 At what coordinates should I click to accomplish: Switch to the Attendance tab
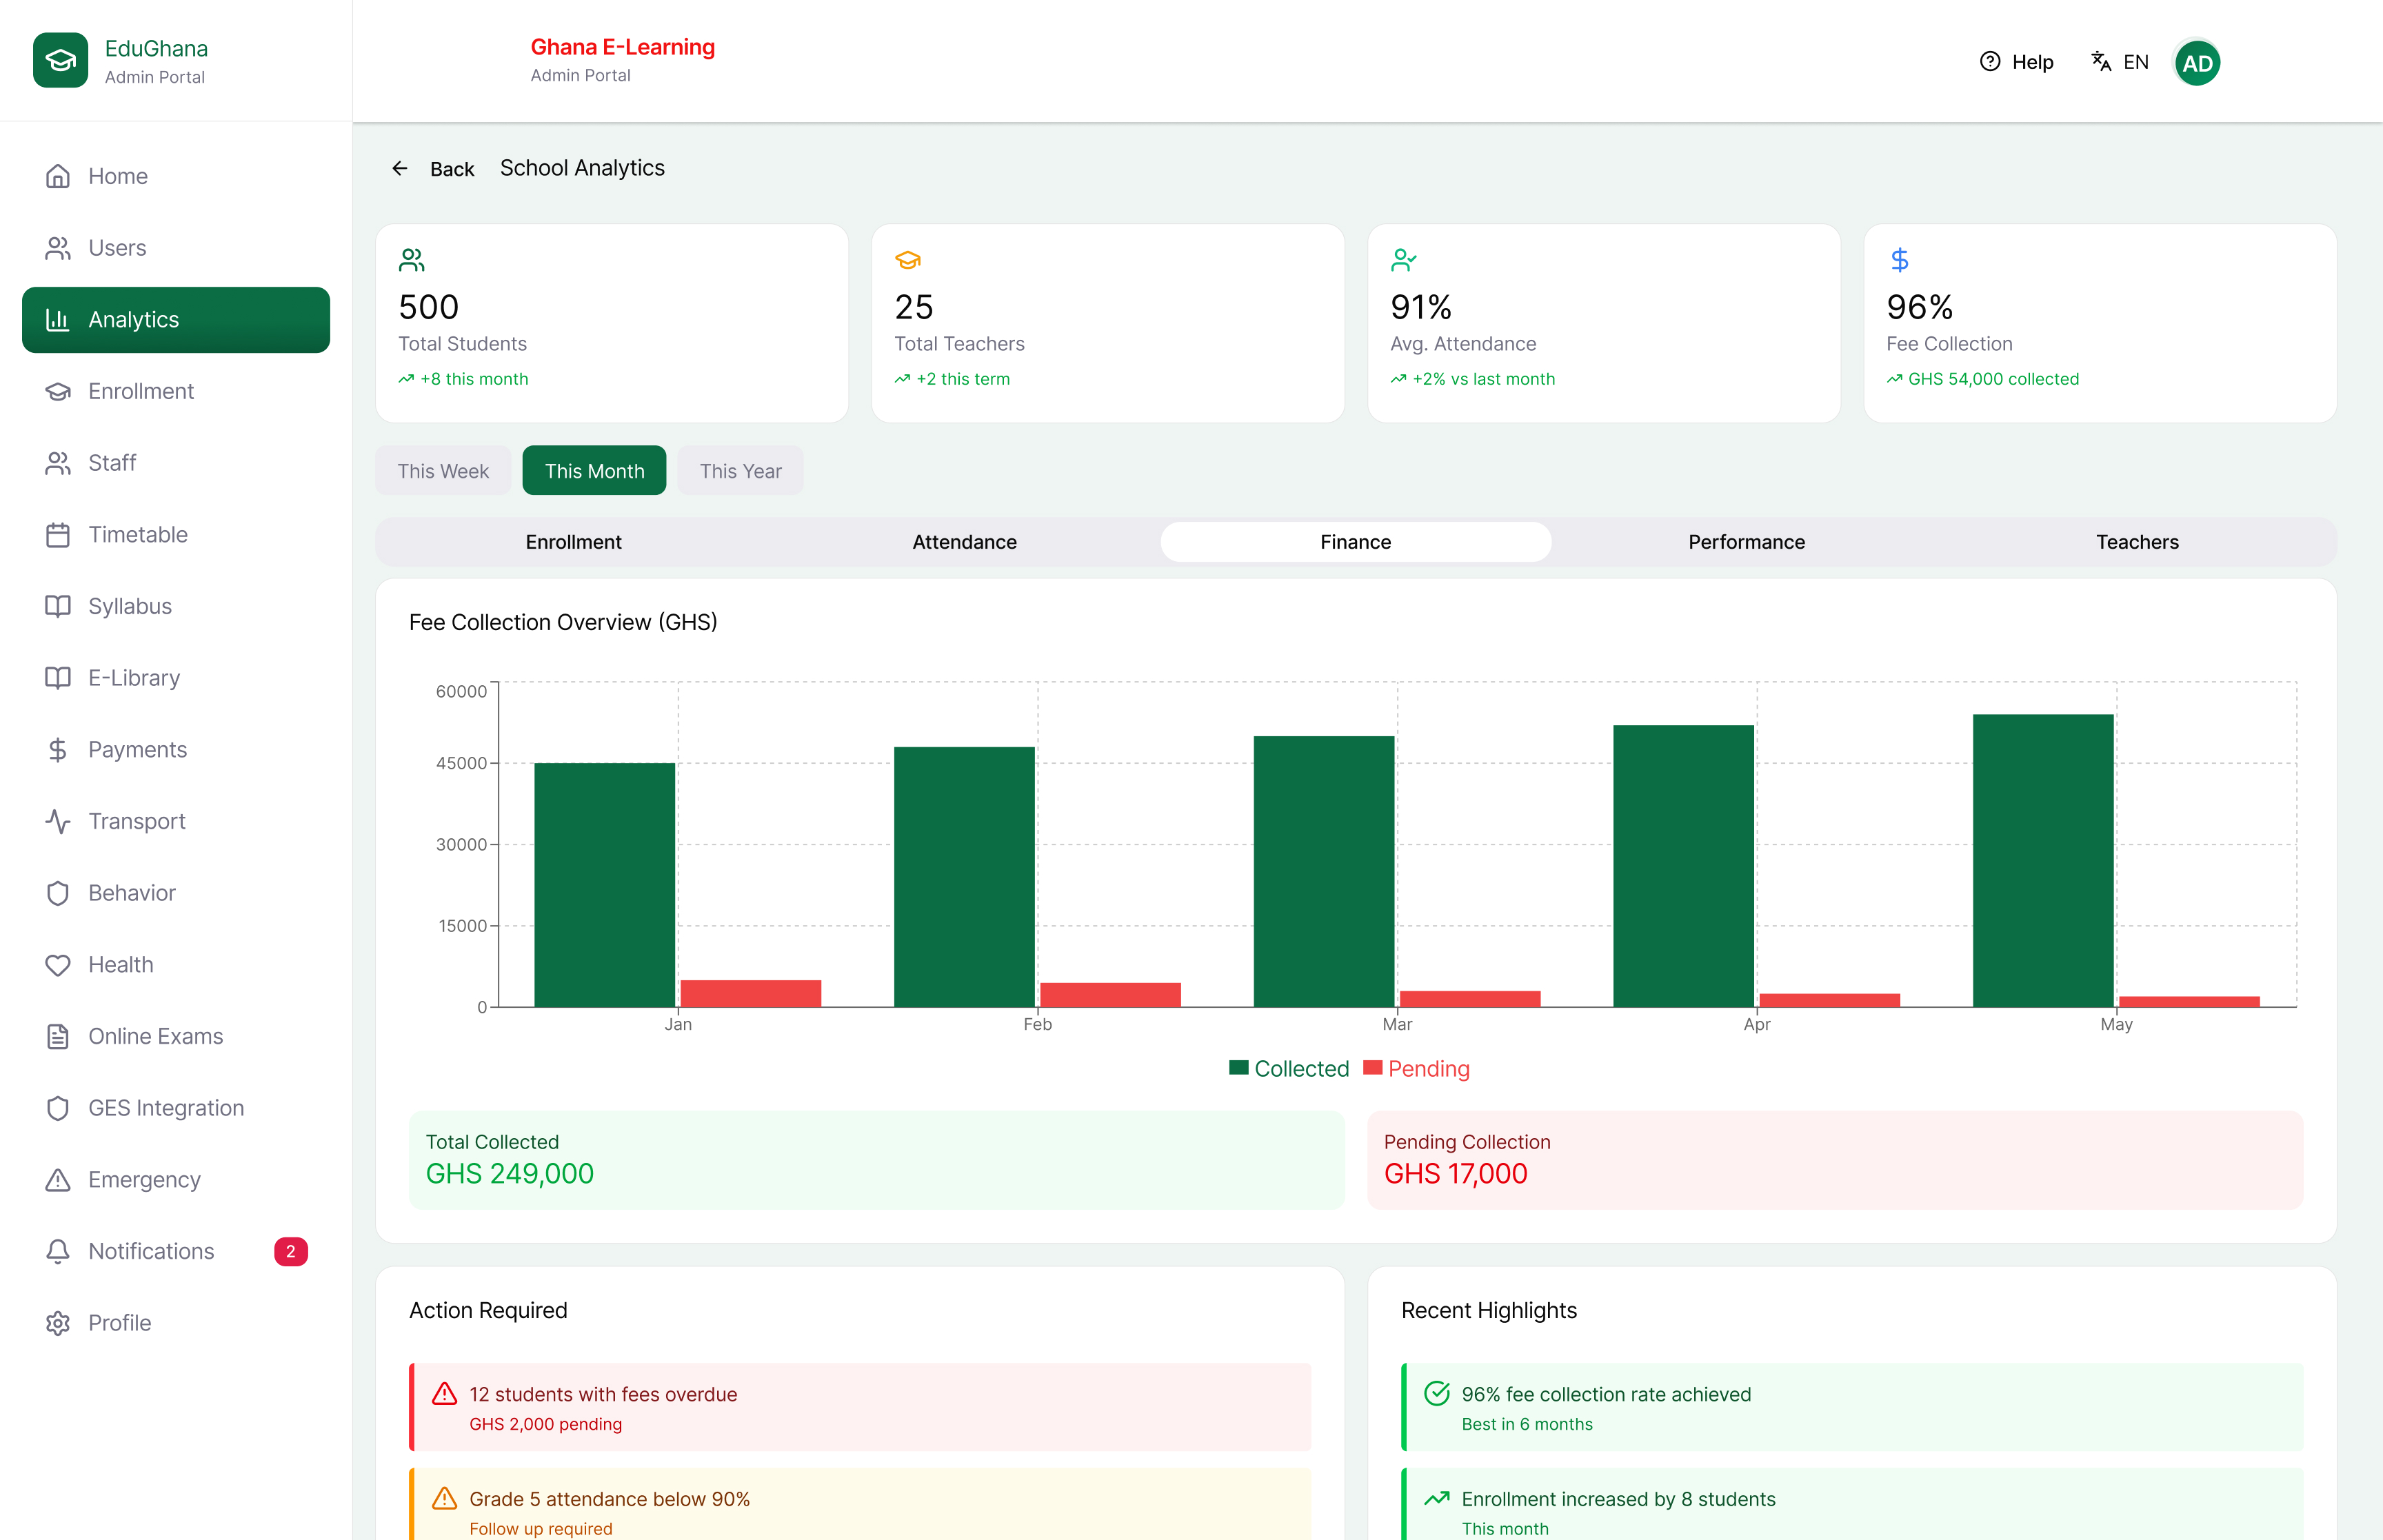965,542
